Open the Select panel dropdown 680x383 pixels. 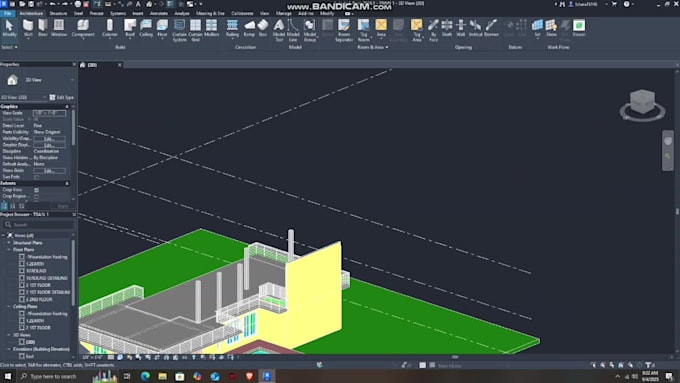tap(9, 47)
